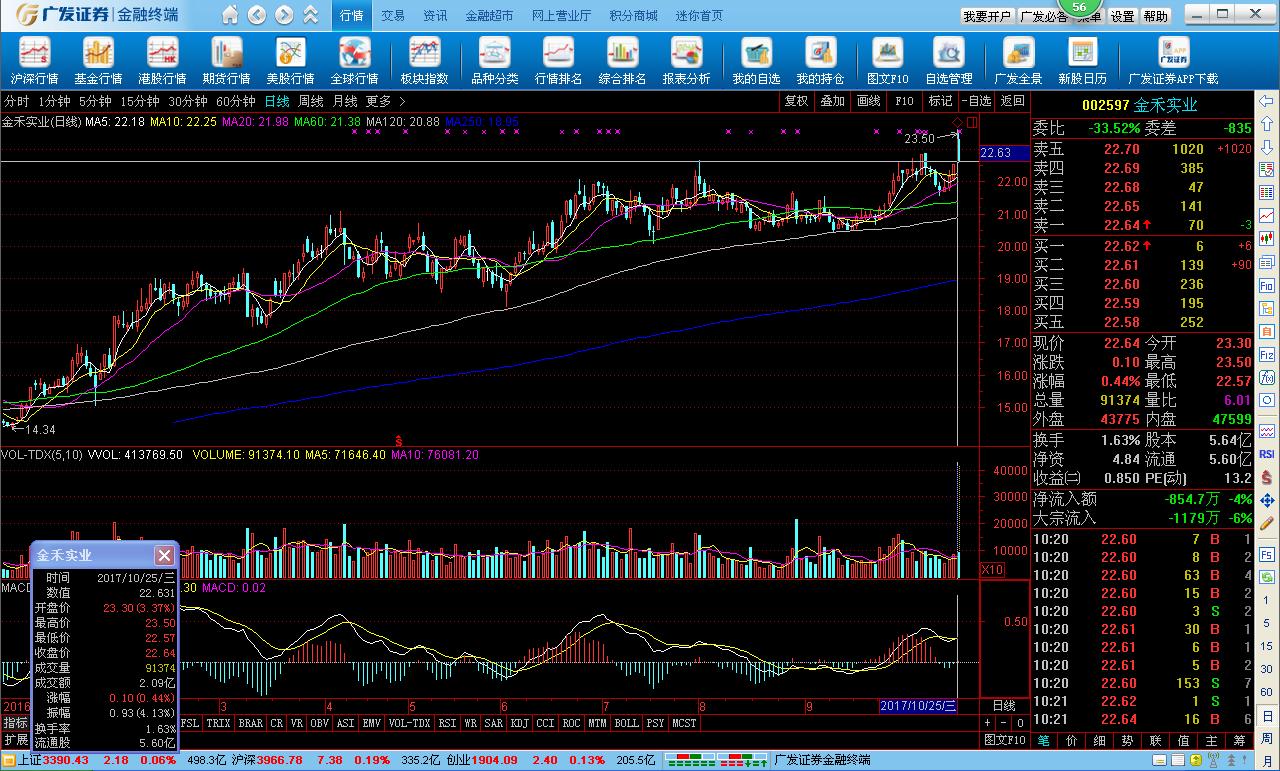Image resolution: width=1280 pixels, height=771 pixels.
Task: Open 广发证券APP下载 icon
Action: click(1173, 61)
